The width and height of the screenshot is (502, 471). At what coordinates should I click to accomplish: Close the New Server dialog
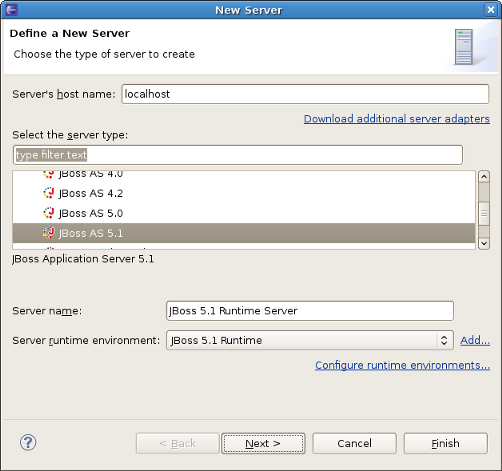pos(491,10)
